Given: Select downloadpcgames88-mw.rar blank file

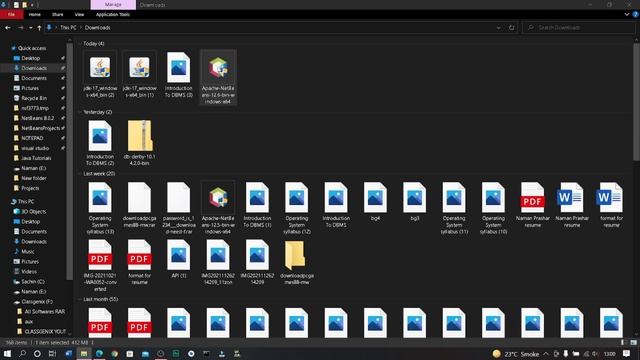Looking at the screenshot, I should tap(139, 198).
